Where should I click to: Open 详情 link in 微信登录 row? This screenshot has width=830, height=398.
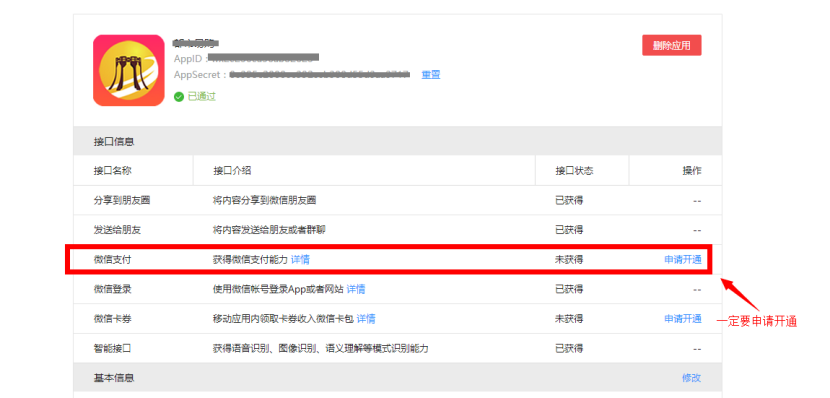click(356, 289)
